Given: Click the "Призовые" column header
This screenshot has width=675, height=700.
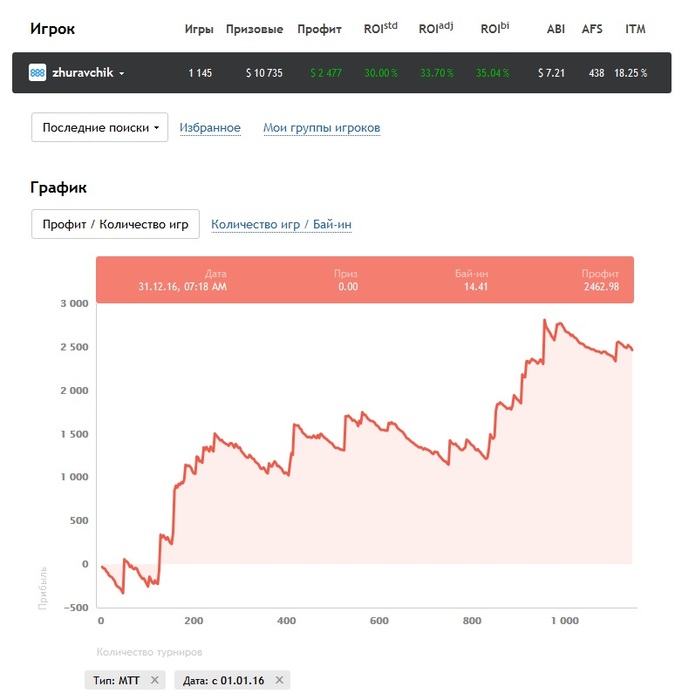Looking at the screenshot, I should click(254, 29).
